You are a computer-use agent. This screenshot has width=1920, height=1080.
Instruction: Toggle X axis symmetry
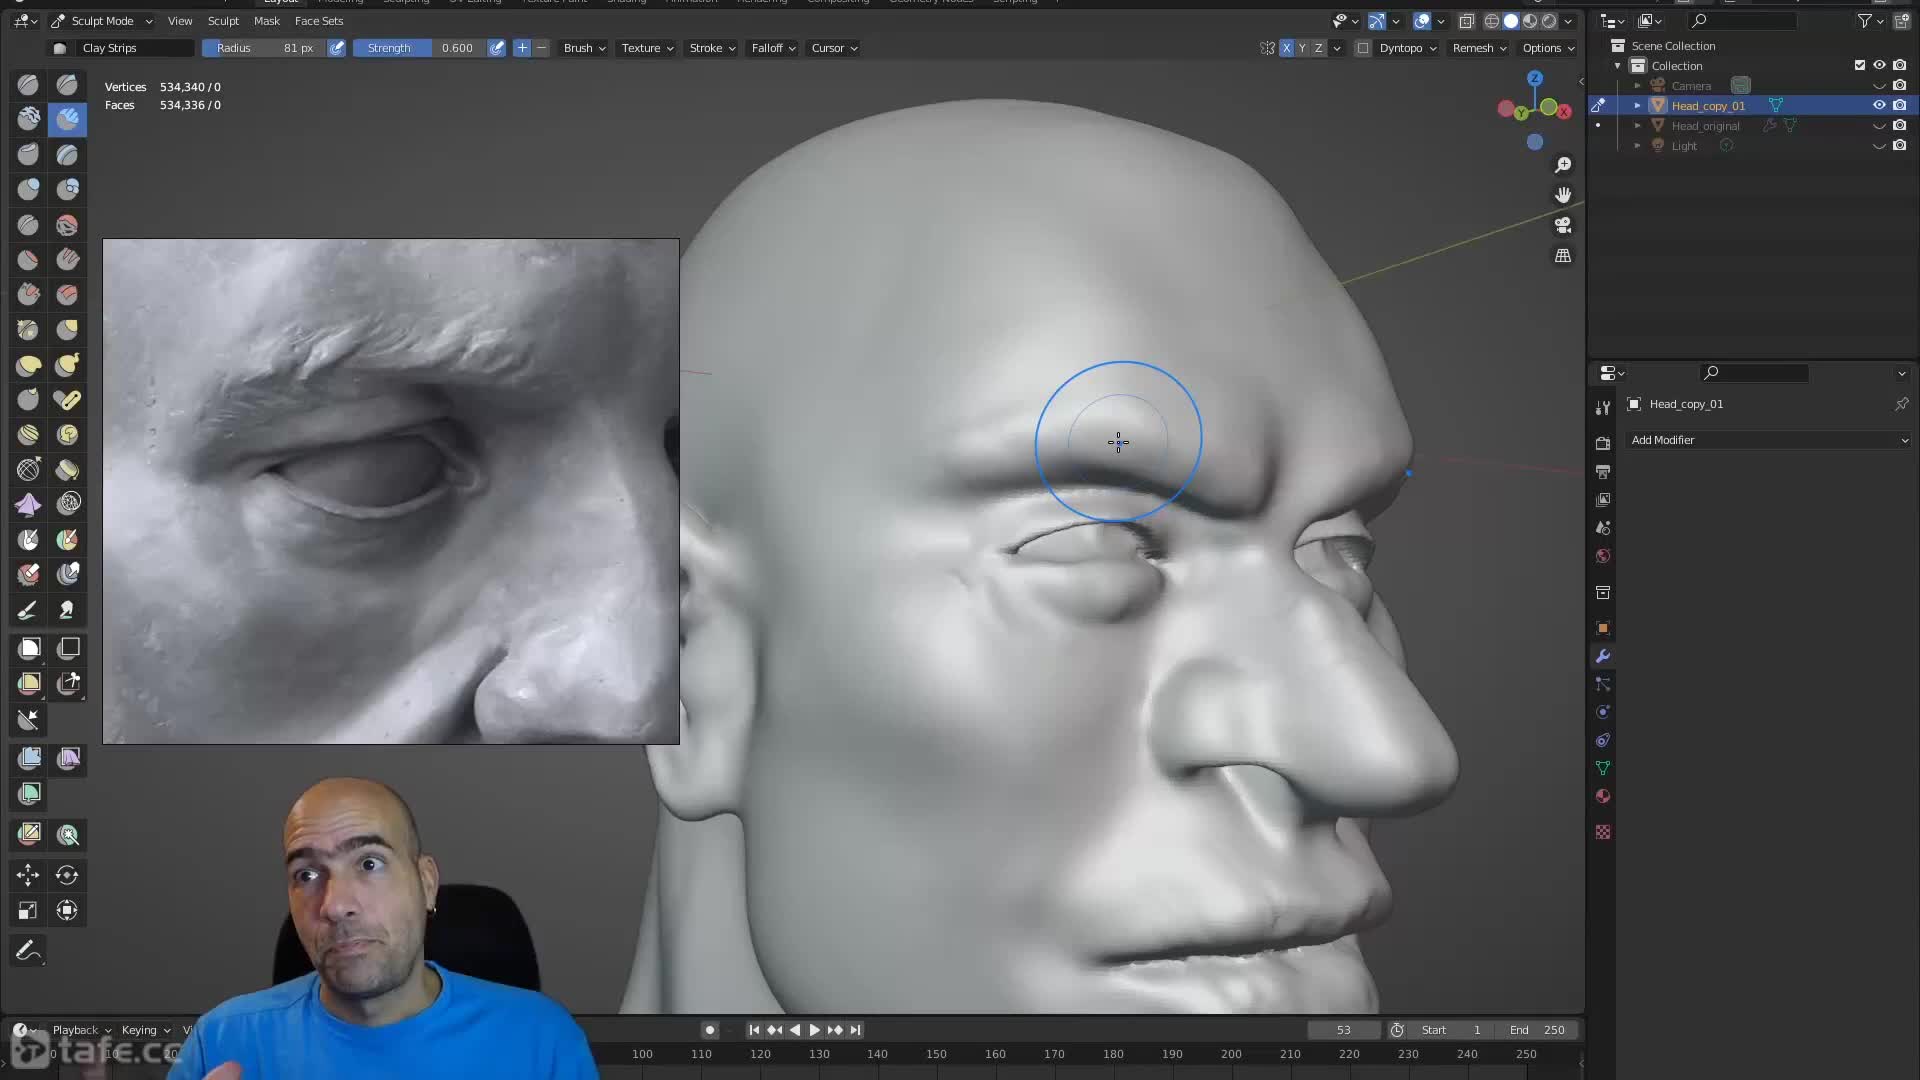point(1286,48)
